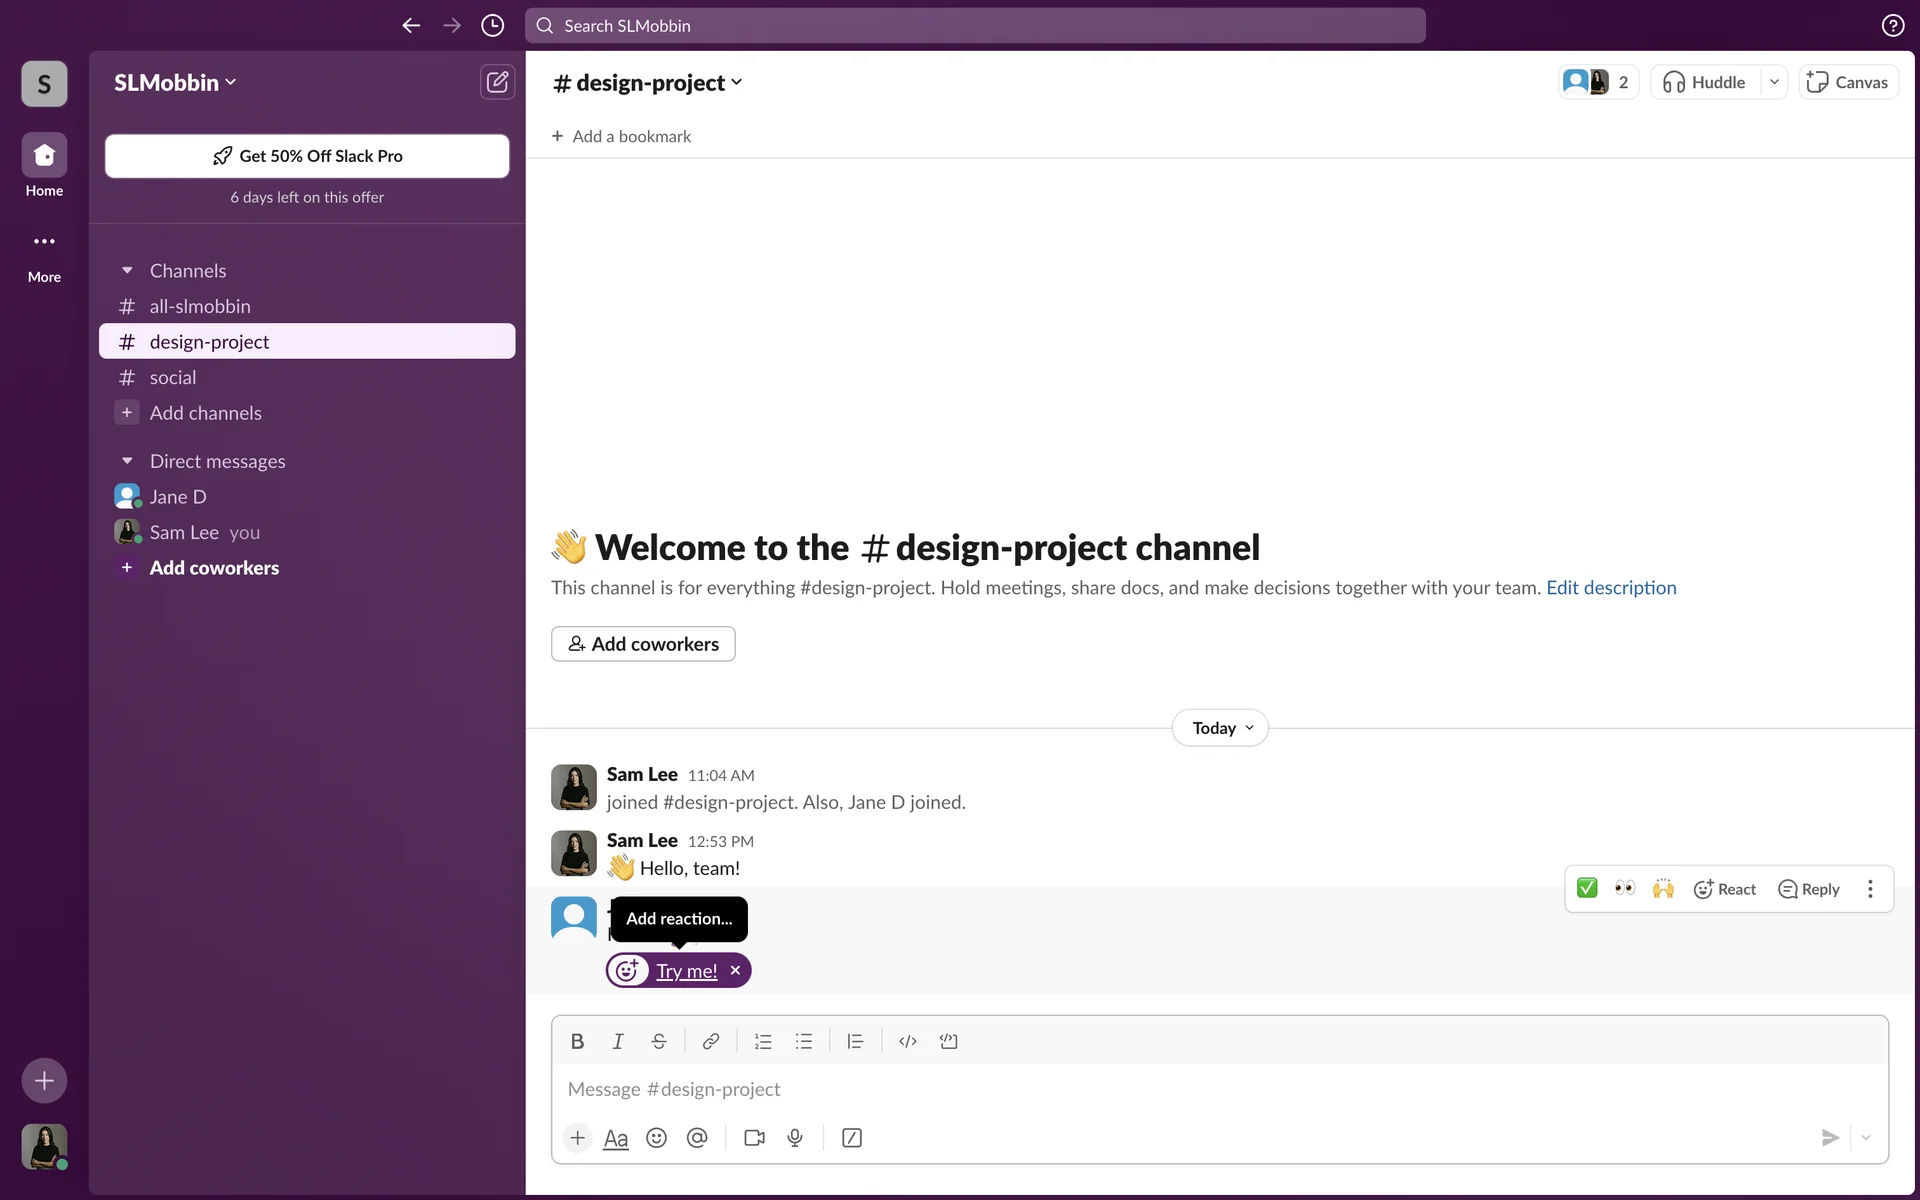
Task: Open the SLMobbin workspace dropdown menu
Action: click(175, 83)
